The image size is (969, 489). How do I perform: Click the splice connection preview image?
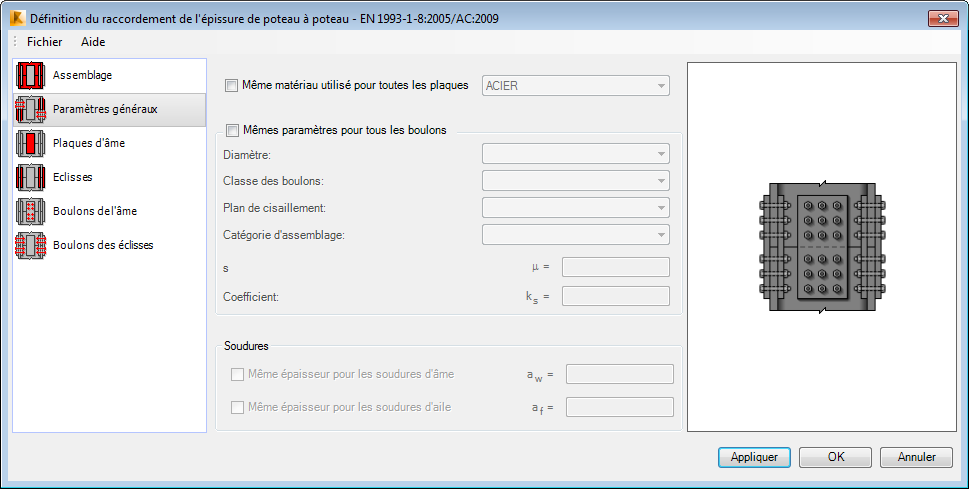point(822,246)
